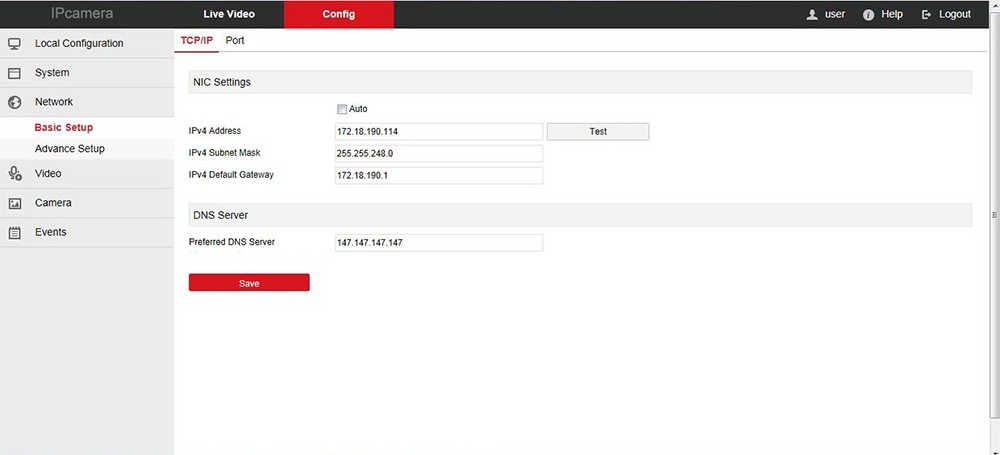
Task: Click the Test button
Action: 598,132
